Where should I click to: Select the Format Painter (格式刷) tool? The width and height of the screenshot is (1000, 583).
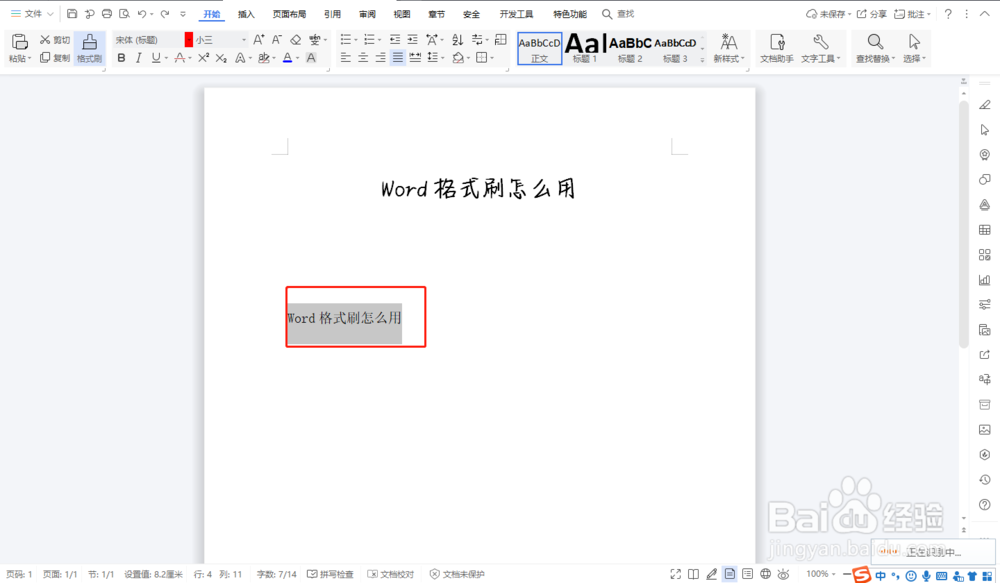click(x=88, y=49)
